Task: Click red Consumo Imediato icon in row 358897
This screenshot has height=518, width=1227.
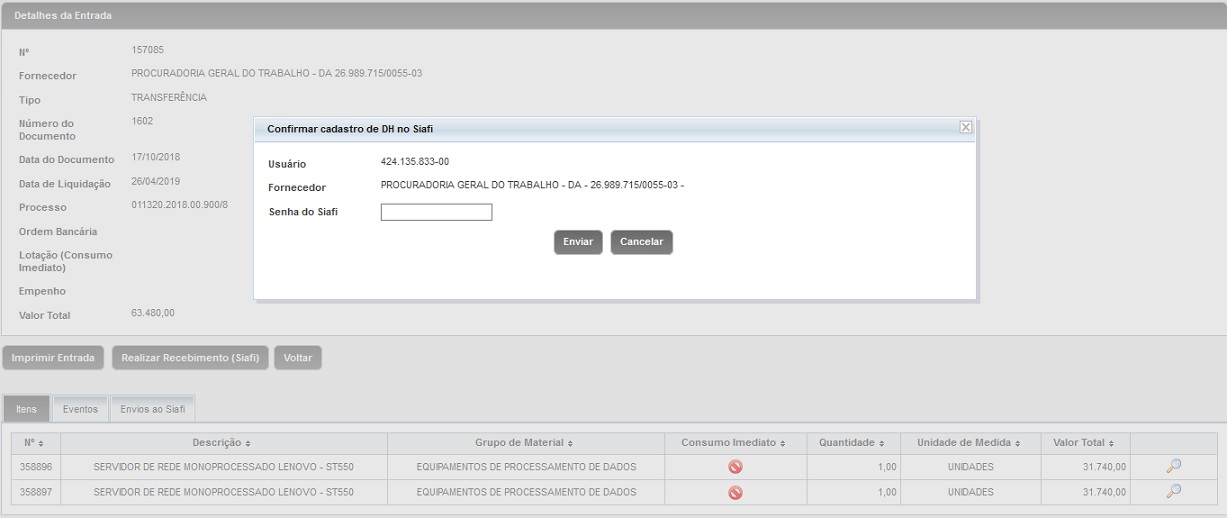Action: click(735, 492)
